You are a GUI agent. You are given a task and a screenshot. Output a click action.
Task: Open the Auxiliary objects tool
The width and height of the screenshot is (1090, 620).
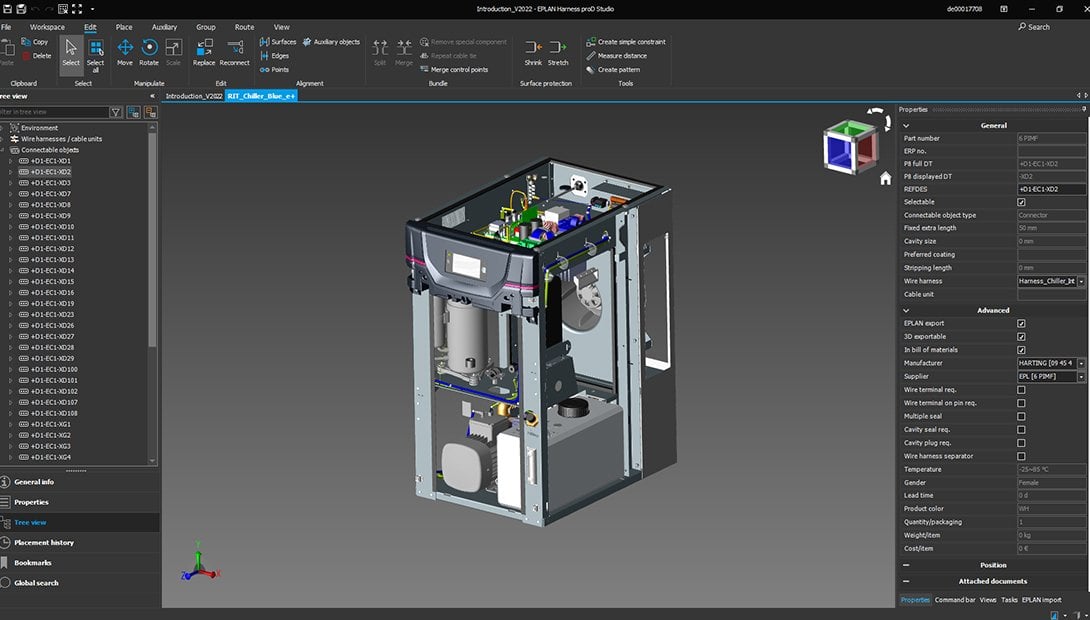[x=335, y=42]
